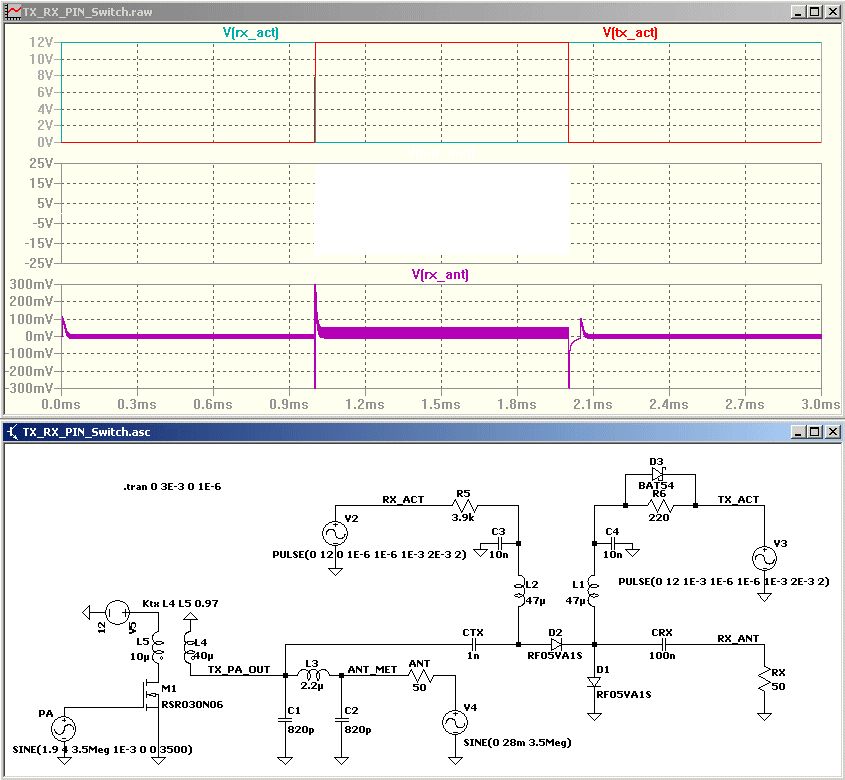The image size is (845, 780).
Task: Select the D3 BAT54 diode symbol
Action: click(x=657, y=475)
